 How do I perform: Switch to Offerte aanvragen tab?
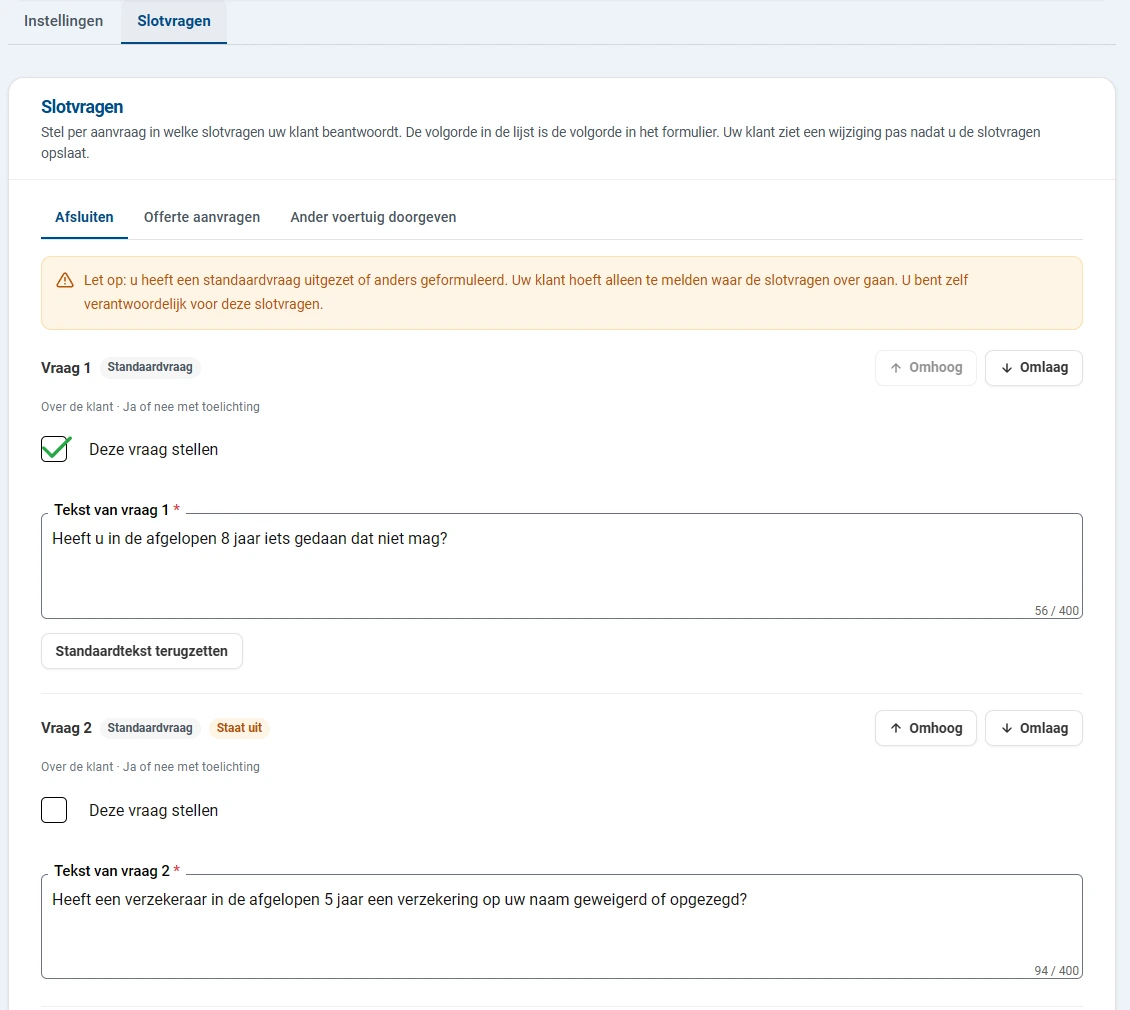202,217
